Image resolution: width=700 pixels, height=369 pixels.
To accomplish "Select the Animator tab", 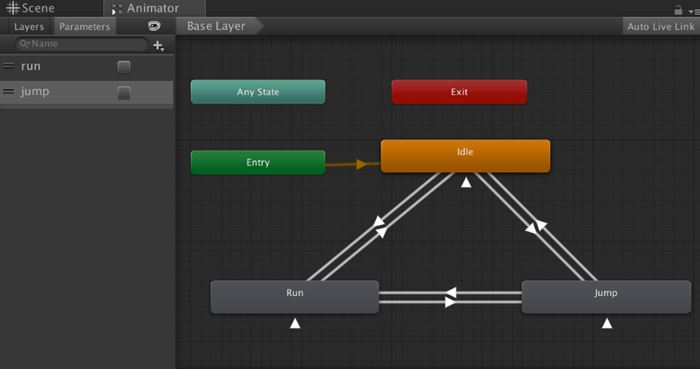I will tap(154, 8).
